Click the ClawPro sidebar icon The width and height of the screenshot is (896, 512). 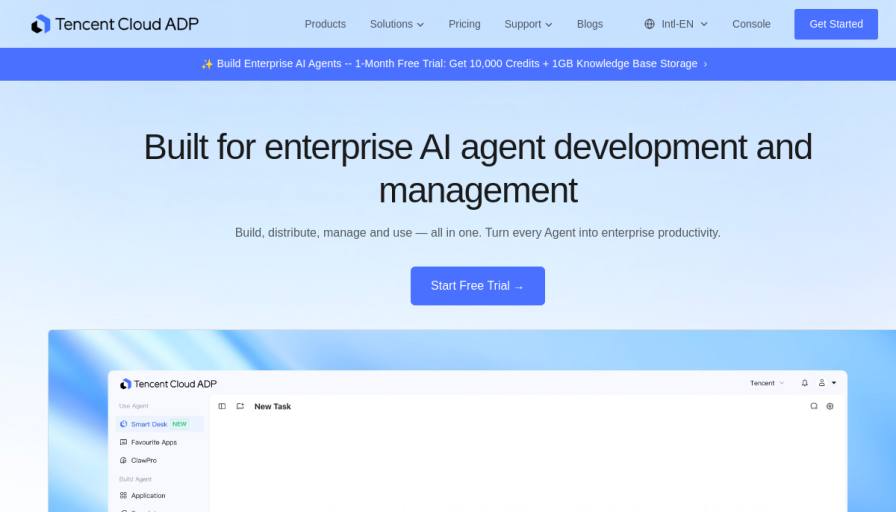(123, 460)
